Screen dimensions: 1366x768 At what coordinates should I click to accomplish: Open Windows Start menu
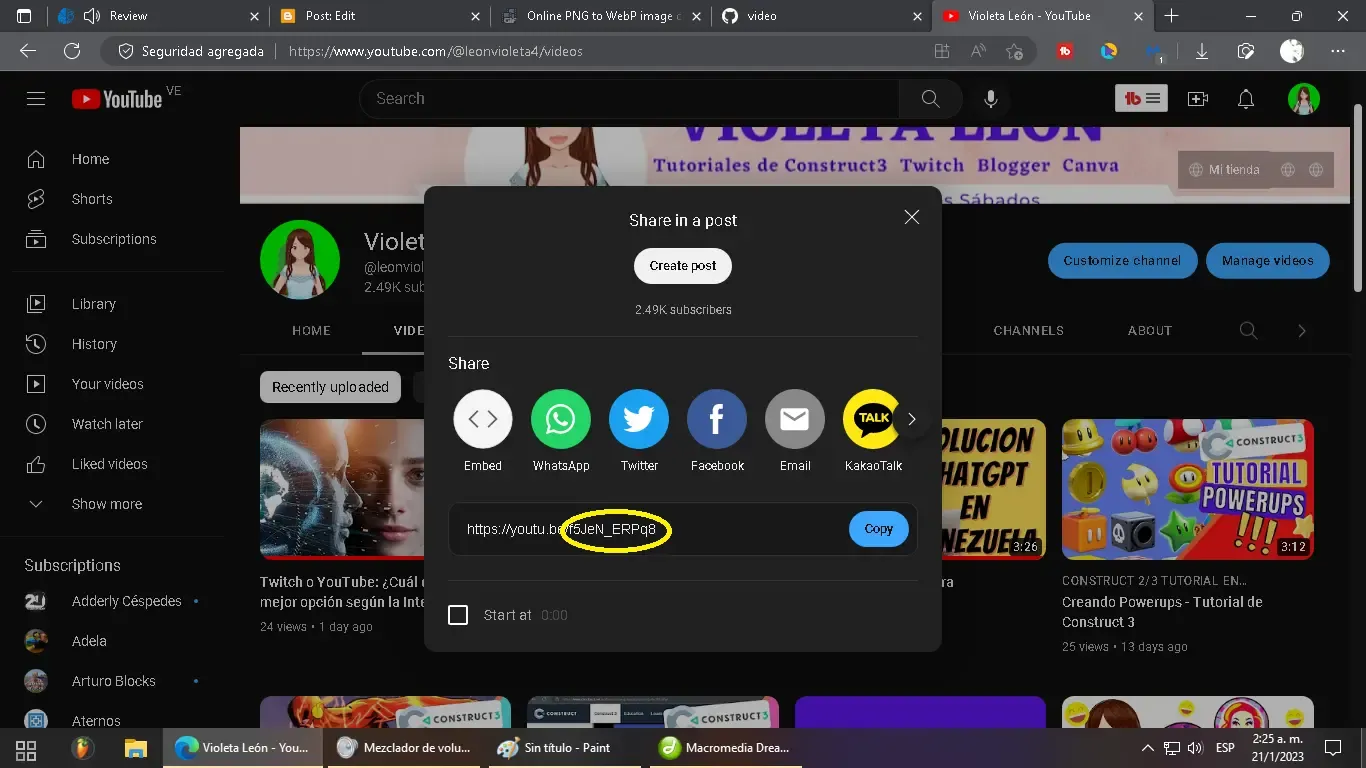point(26,748)
